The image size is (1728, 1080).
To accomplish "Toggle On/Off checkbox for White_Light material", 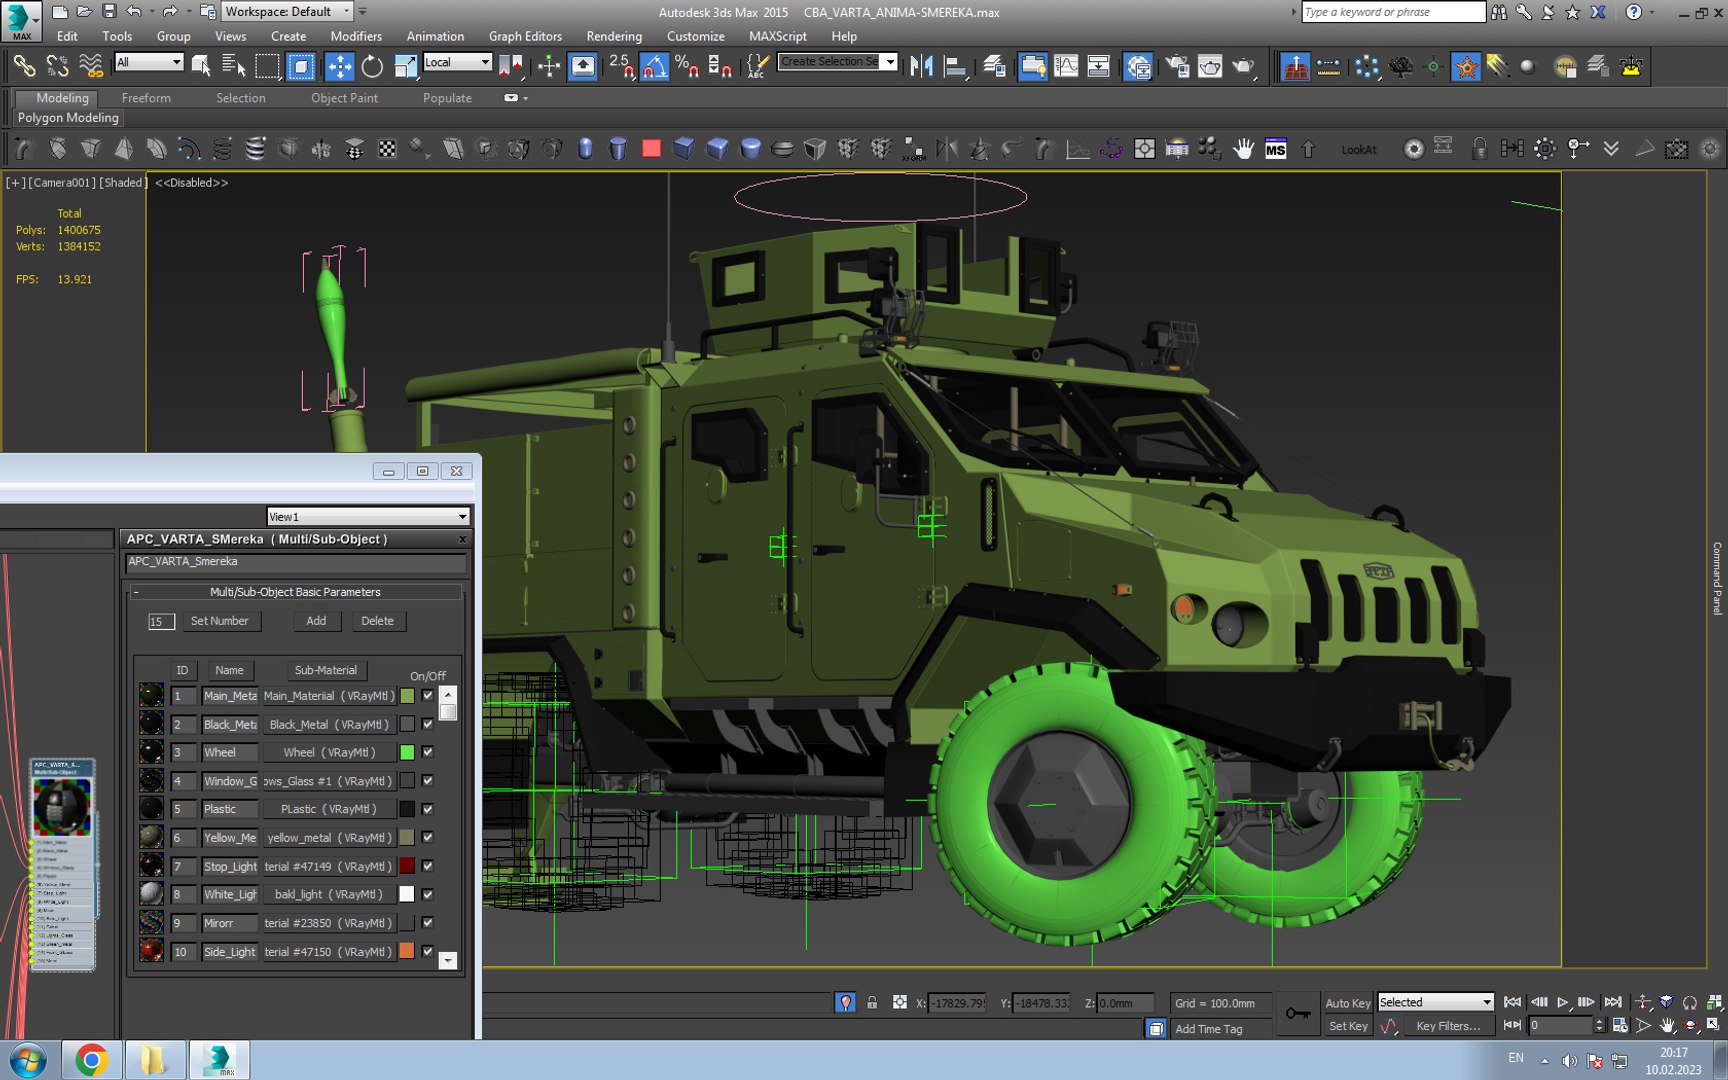I will pos(428,895).
